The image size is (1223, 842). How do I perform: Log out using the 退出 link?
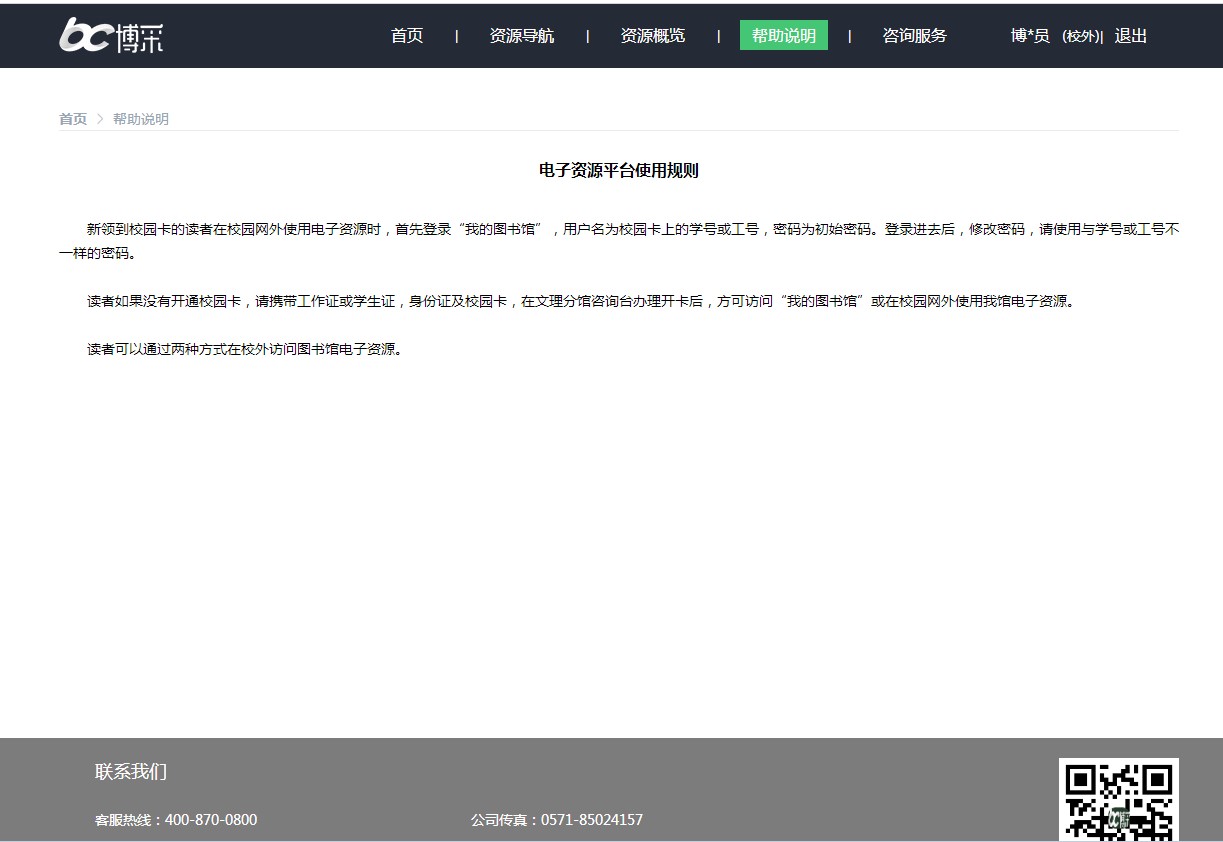point(1130,36)
